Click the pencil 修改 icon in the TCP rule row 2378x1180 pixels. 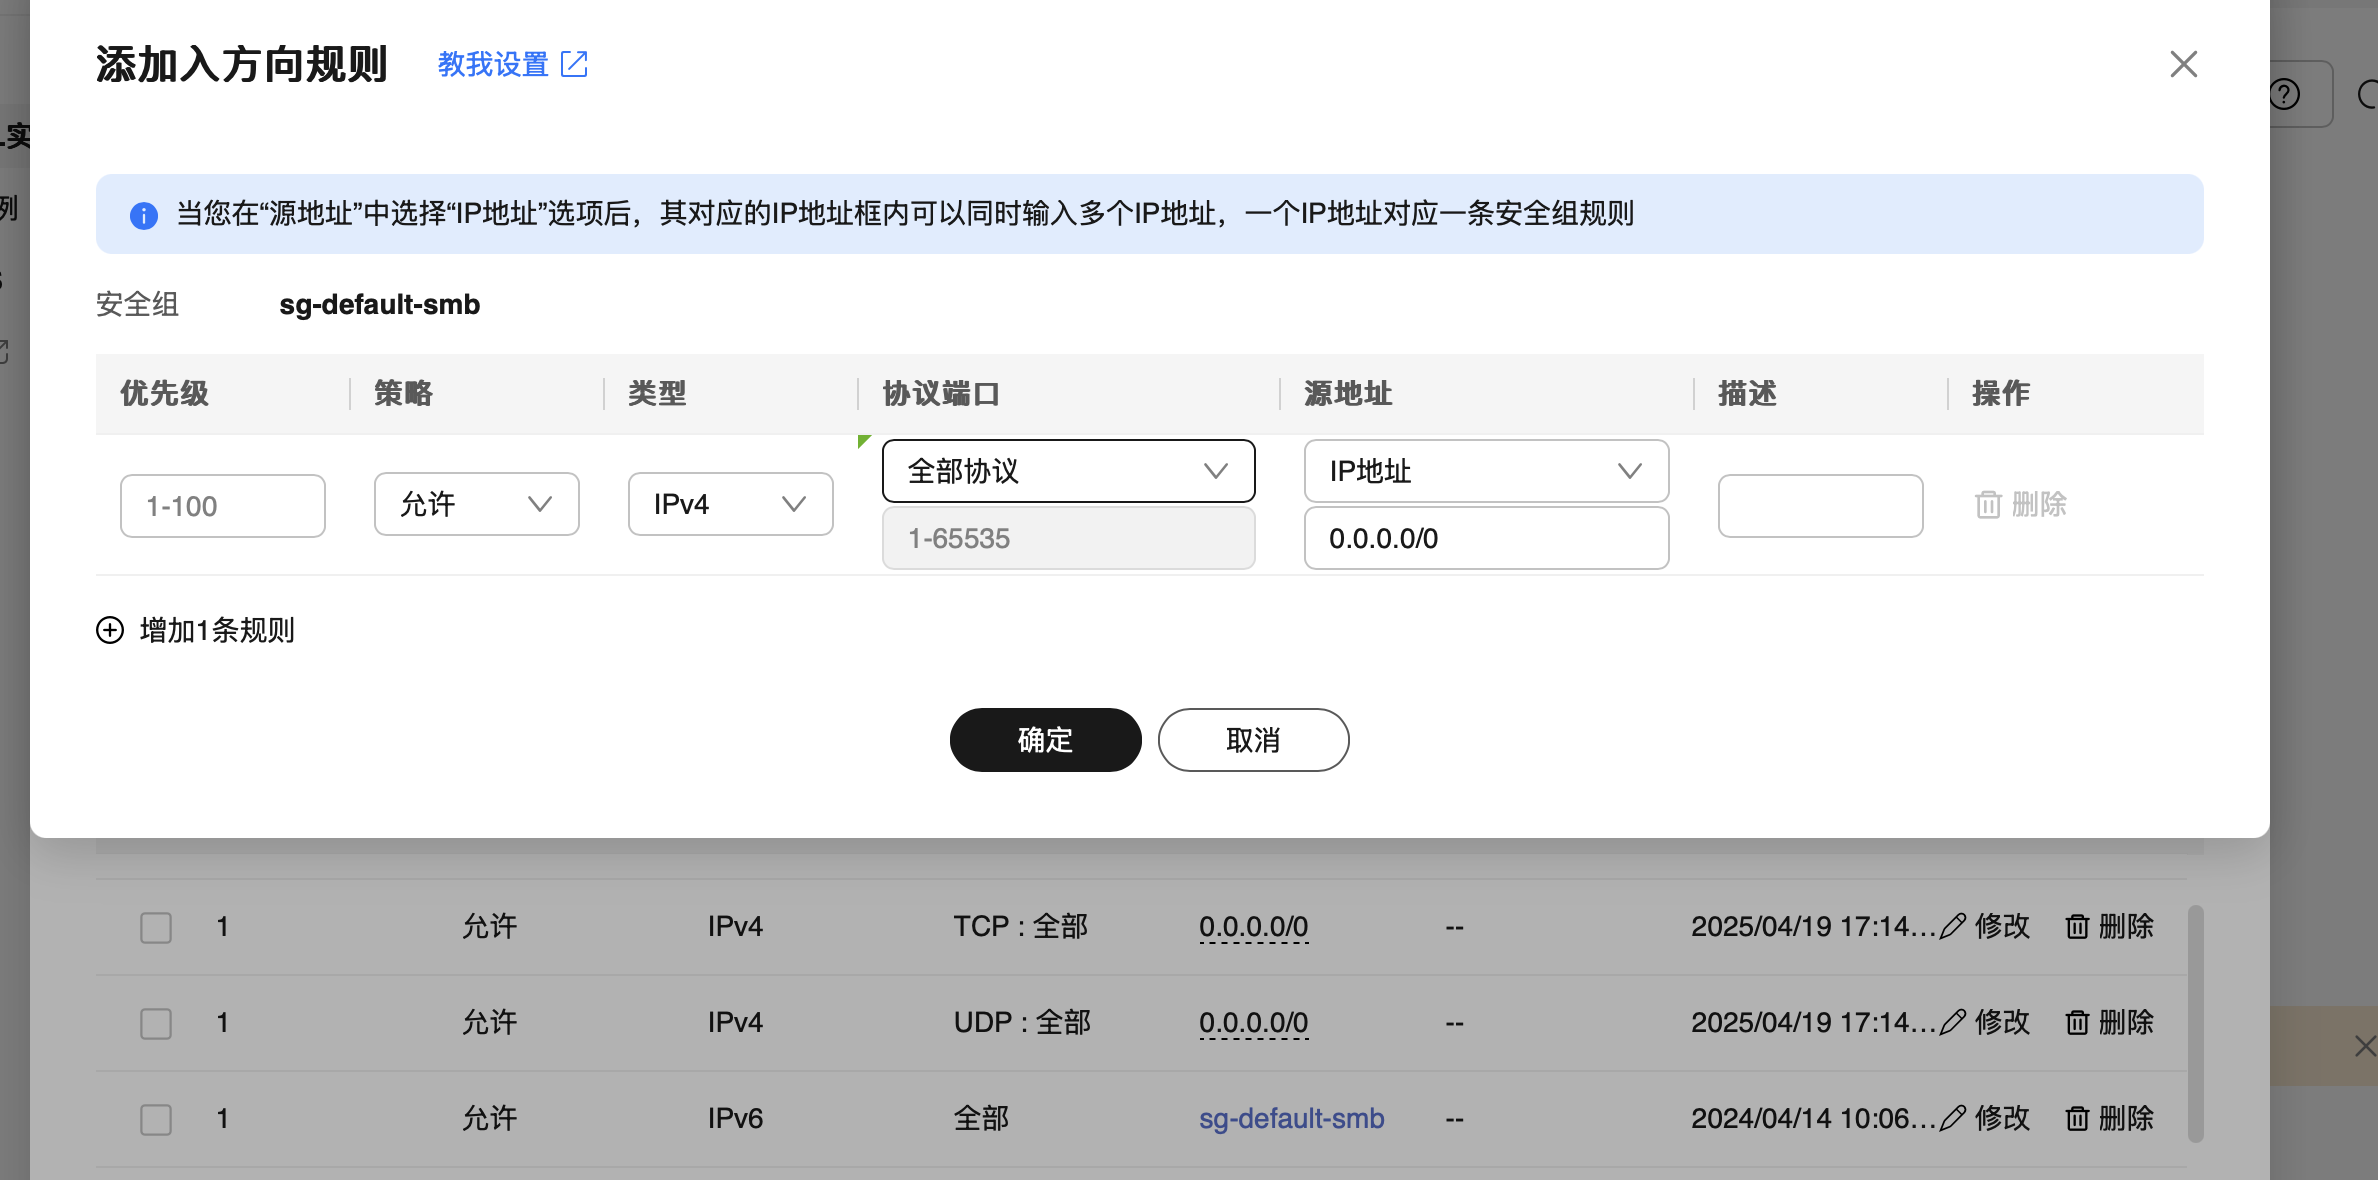pyautogui.click(x=1953, y=927)
